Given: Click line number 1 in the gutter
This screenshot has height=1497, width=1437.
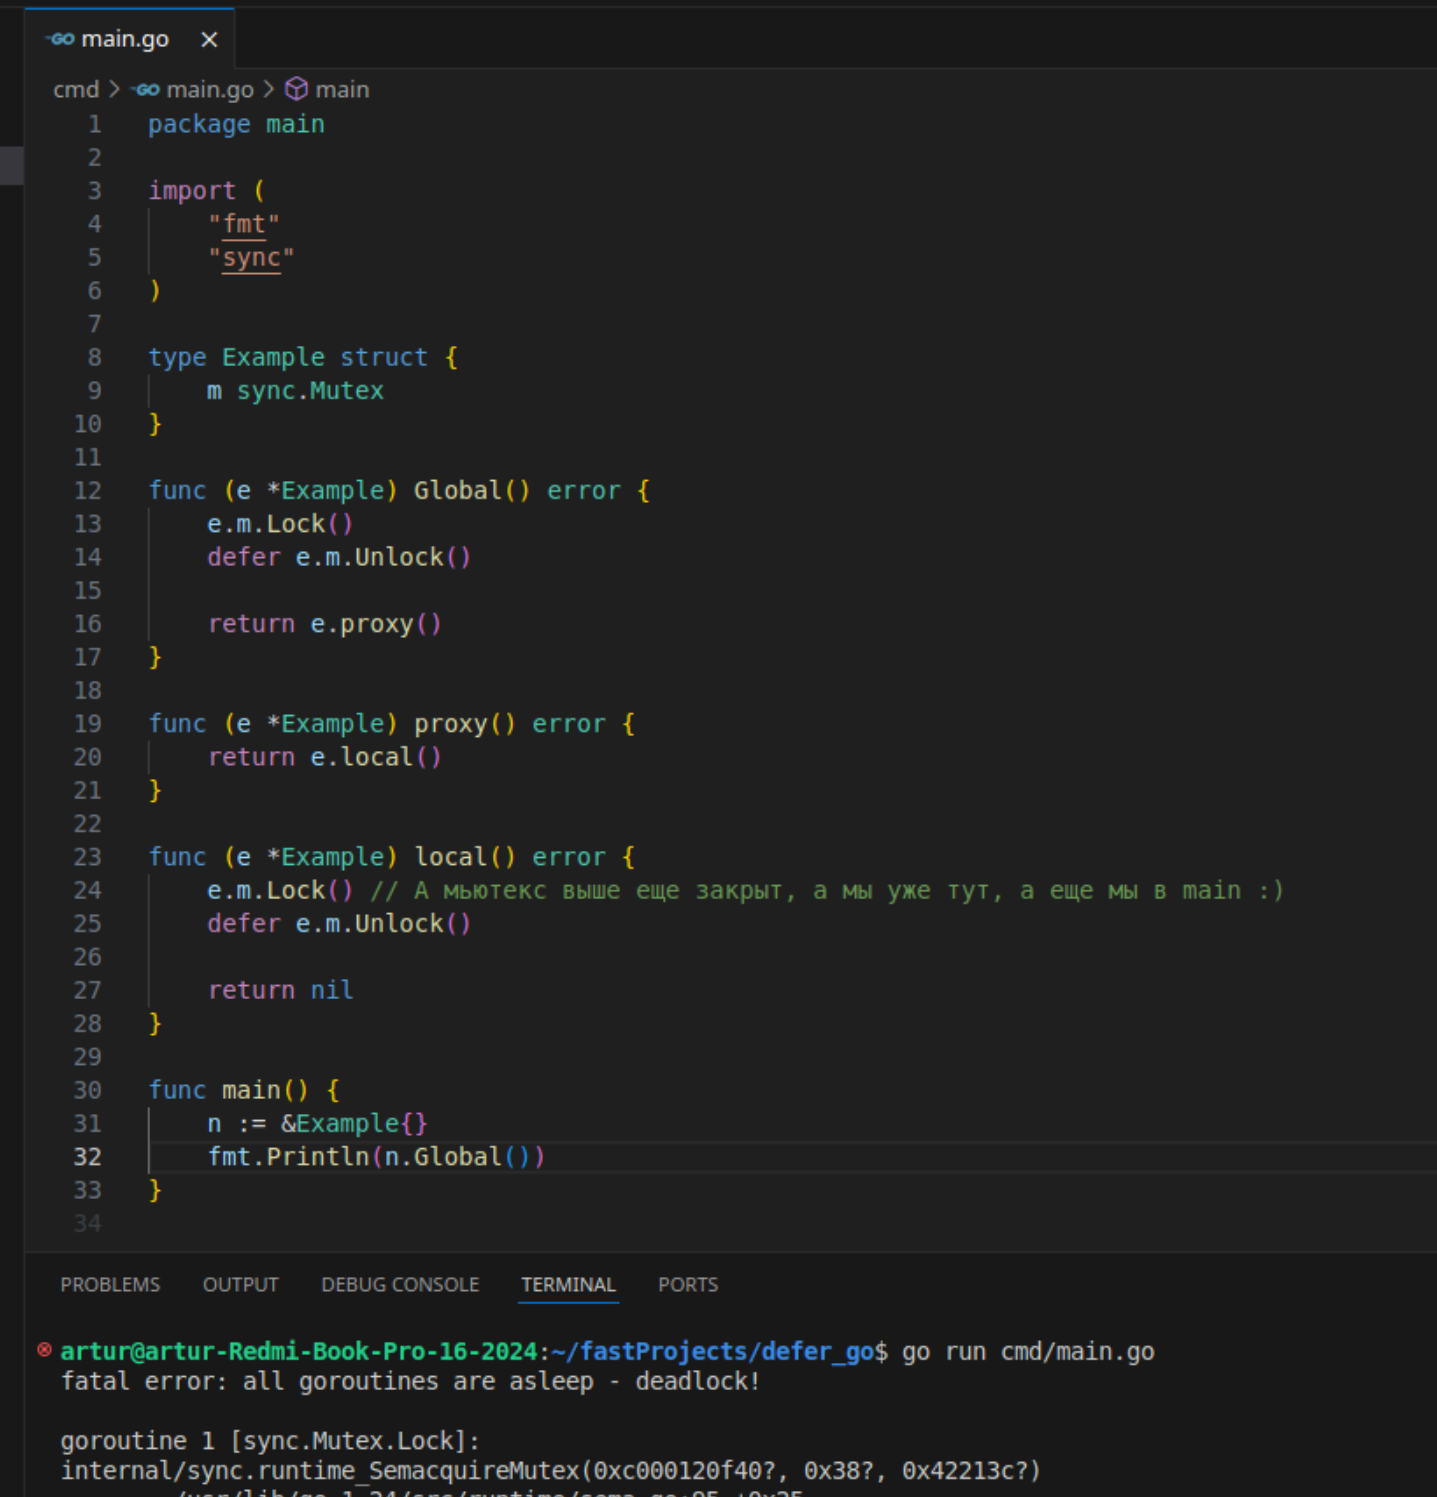Looking at the screenshot, I should [x=95, y=124].
